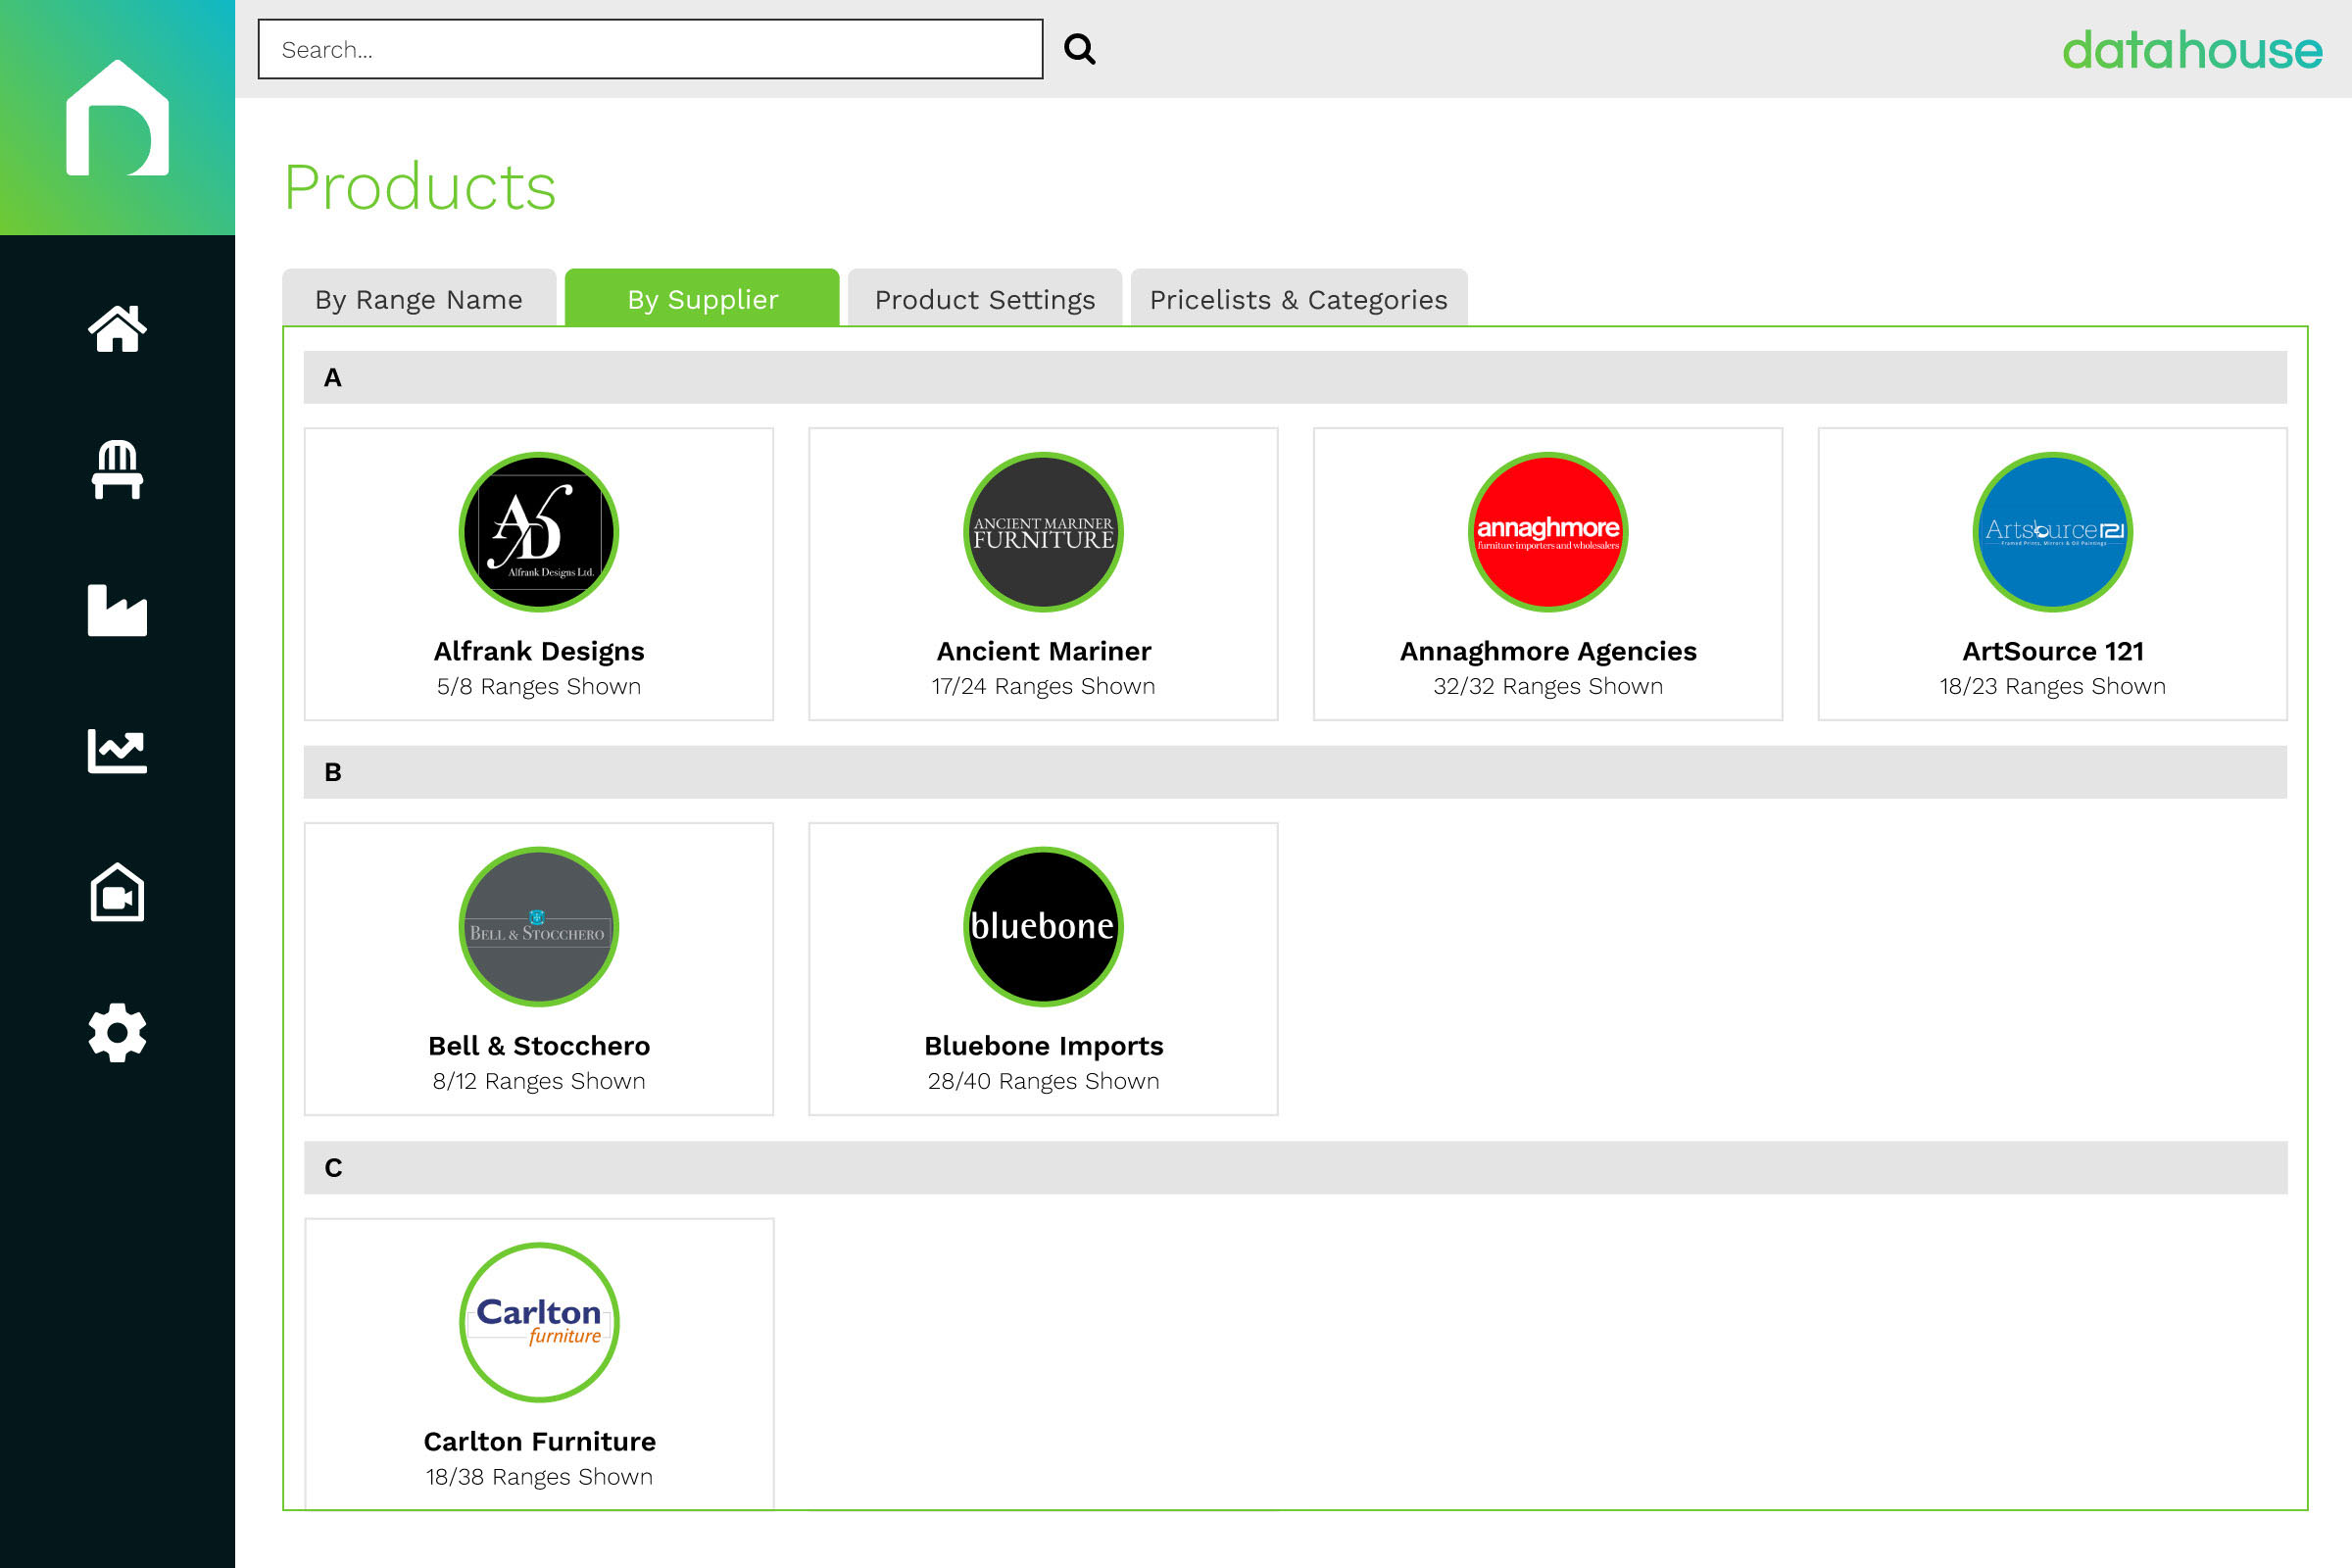Click the magnifying glass search icon
The width and height of the screenshot is (2352, 1568).
click(1080, 49)
